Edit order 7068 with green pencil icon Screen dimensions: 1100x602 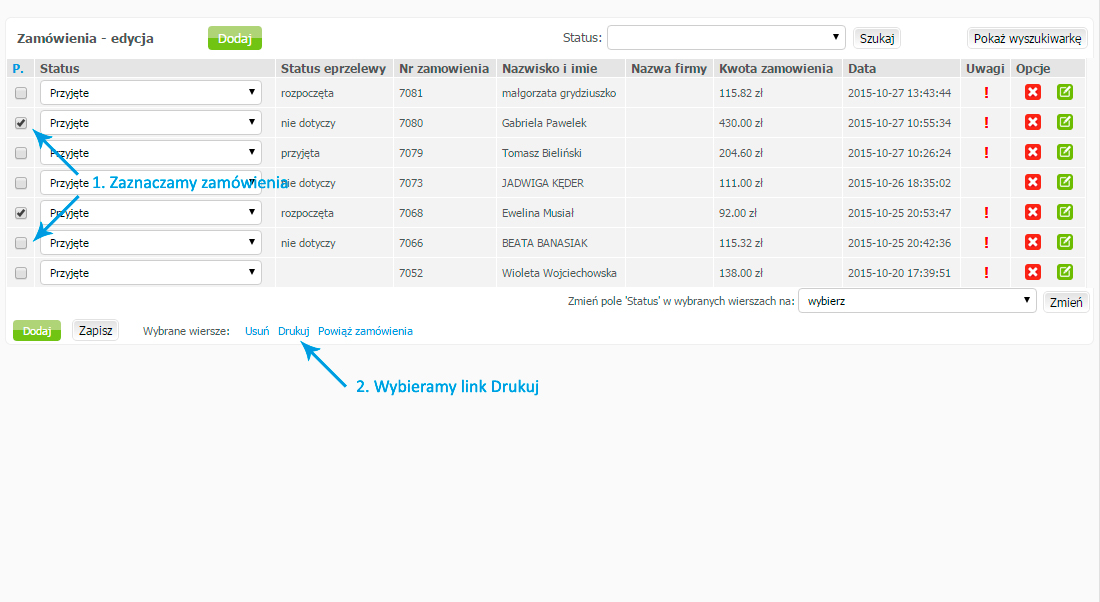[x=1065, y=212]
